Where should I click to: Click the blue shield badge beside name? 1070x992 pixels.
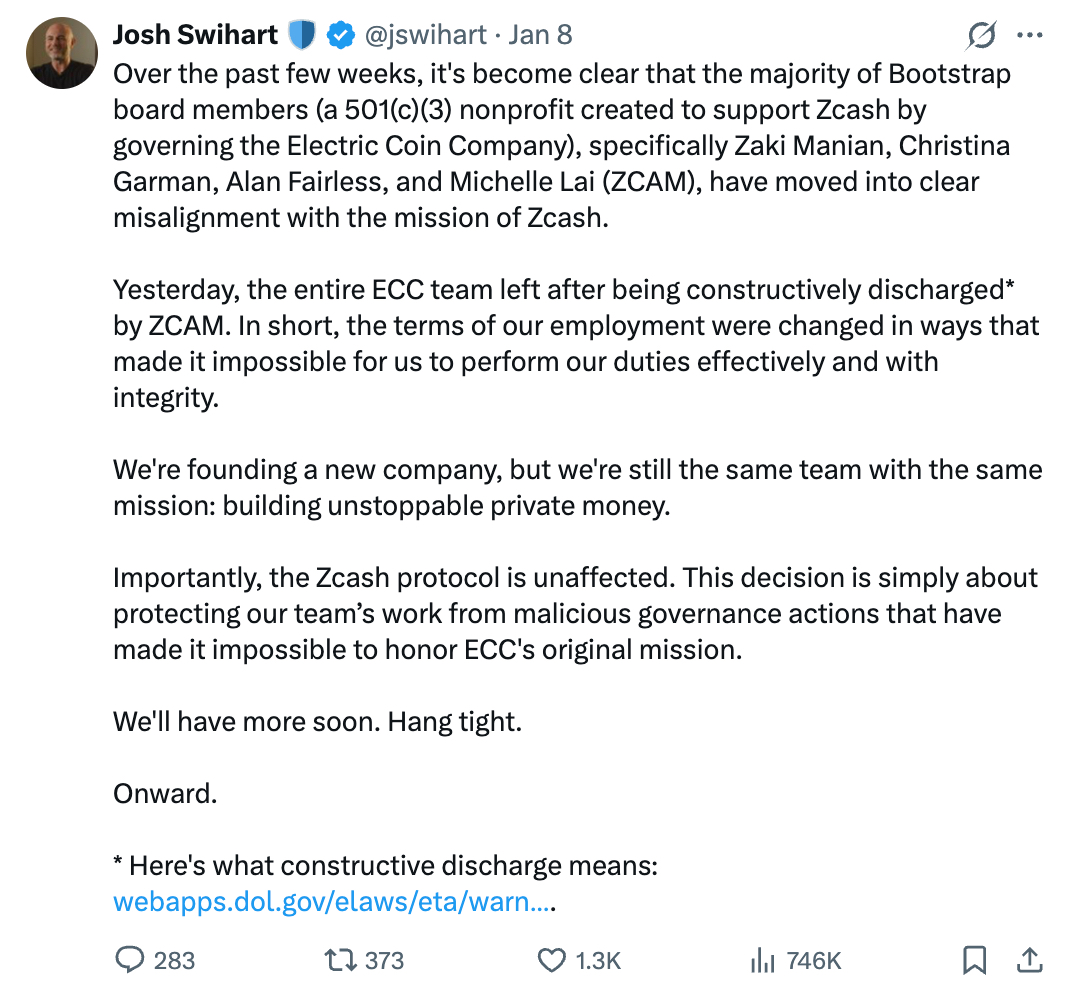pos(301,35)
